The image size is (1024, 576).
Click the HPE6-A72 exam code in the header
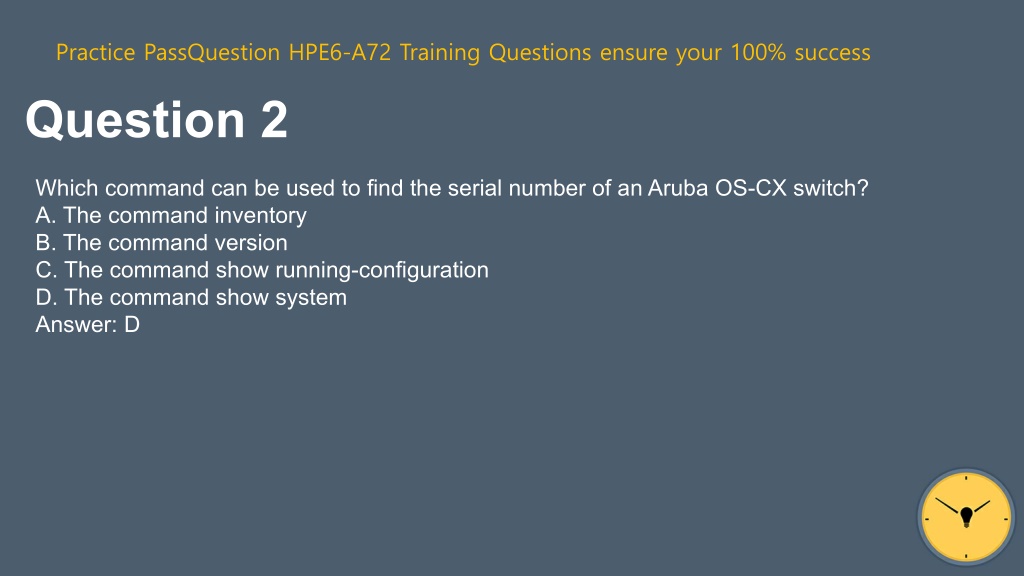click(340, 52)
